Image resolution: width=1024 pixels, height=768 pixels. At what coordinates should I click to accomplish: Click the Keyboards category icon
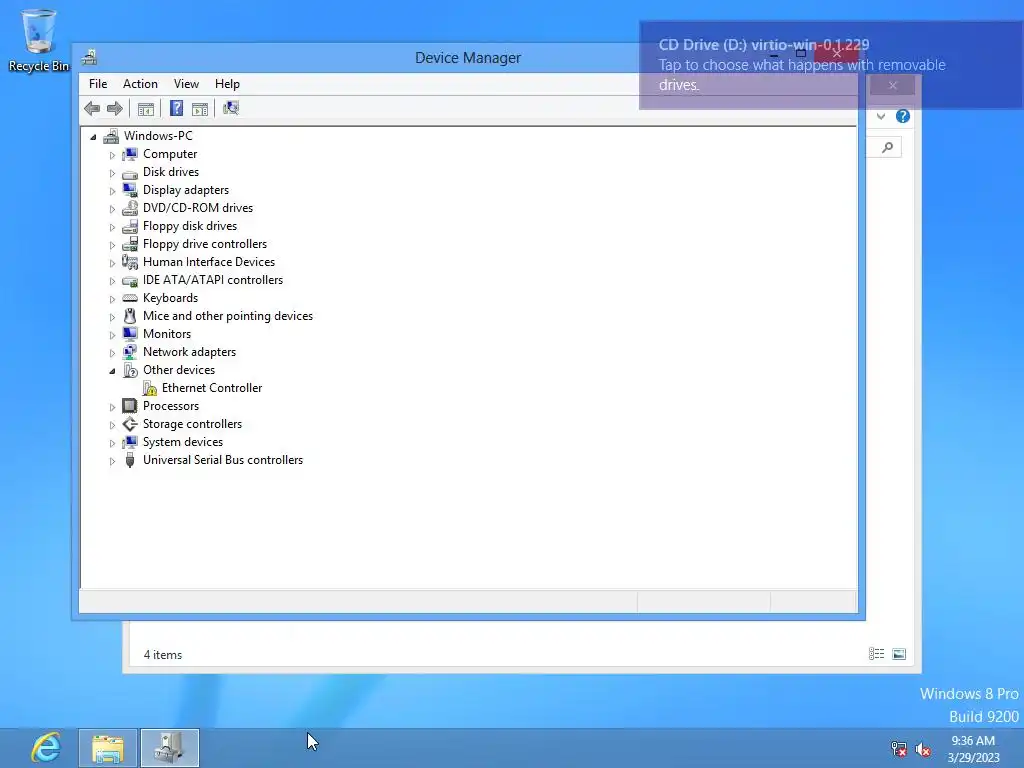pyautogui.click(x=130, y=298)
